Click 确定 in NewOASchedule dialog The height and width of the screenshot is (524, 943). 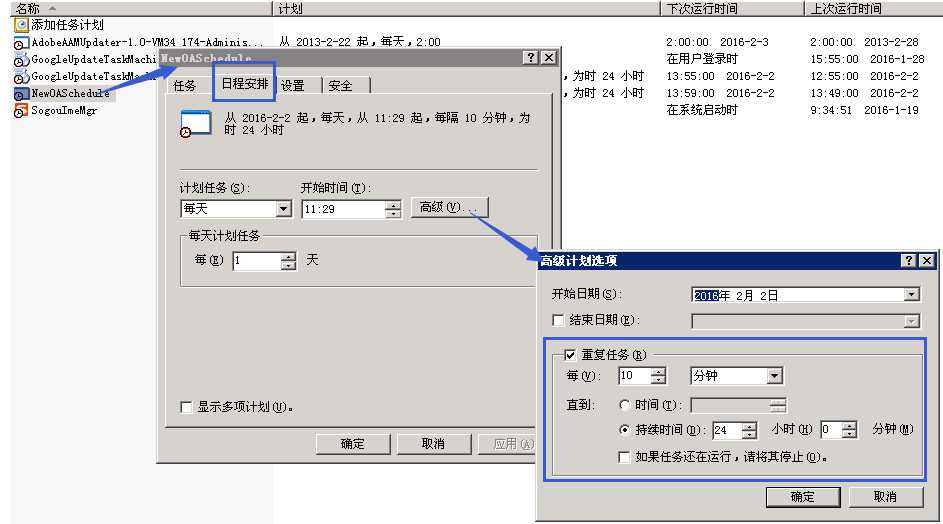[x=352, y=444]
